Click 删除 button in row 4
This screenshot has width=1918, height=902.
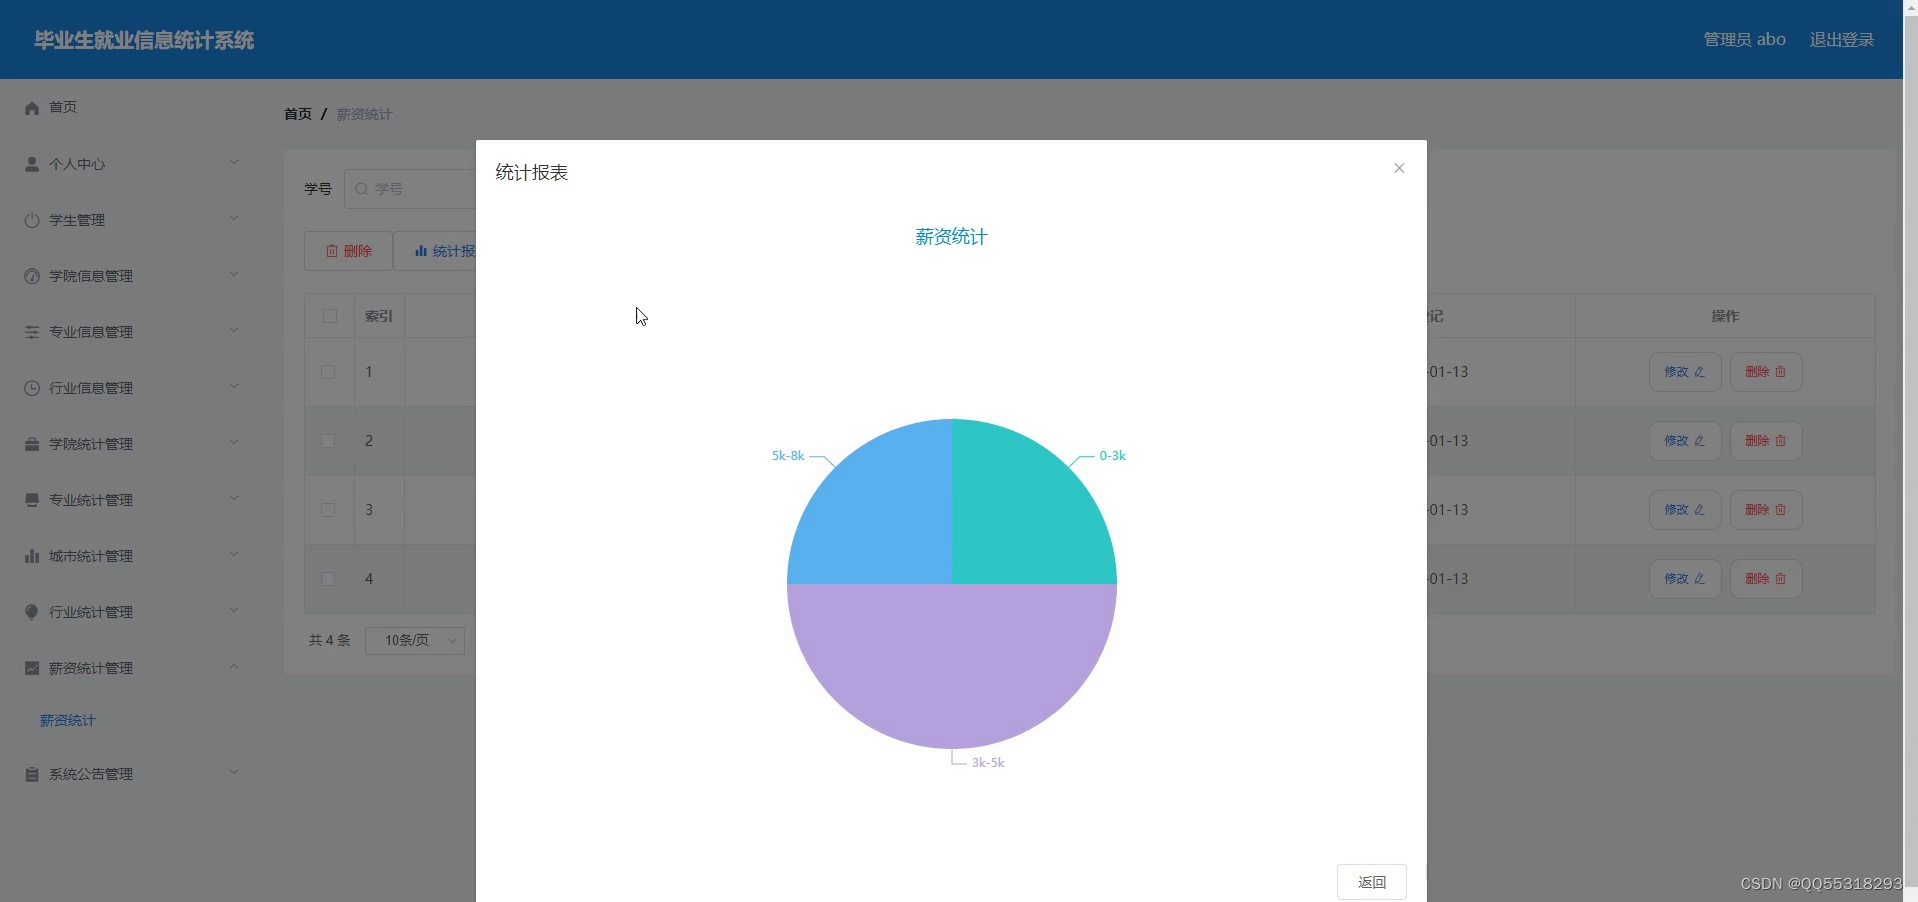1766,579
